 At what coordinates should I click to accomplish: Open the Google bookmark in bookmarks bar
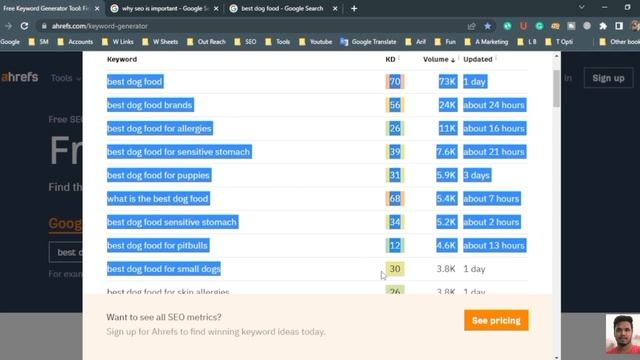10,42
